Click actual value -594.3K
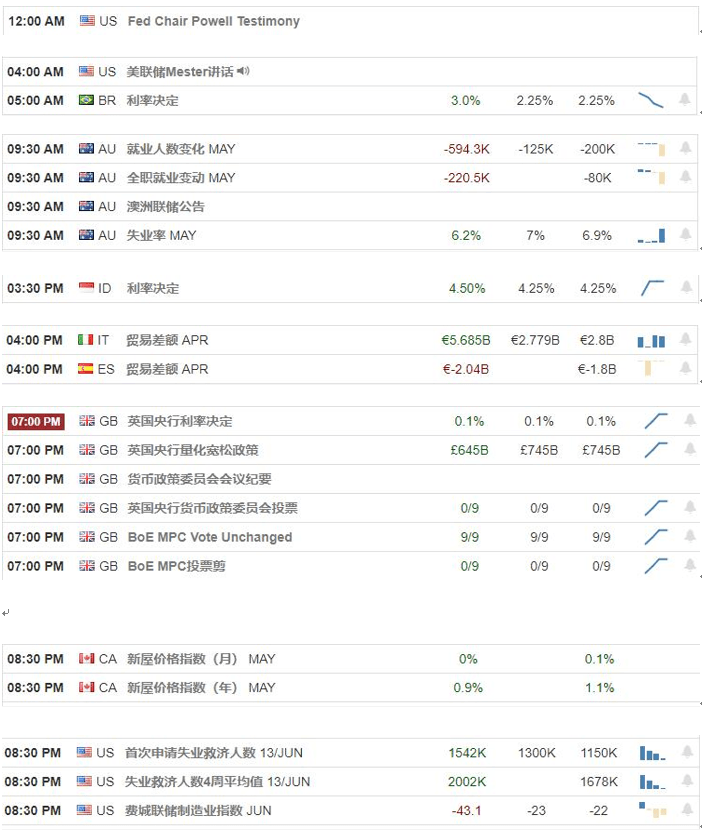Viewport: 702px width, 830px height. [466, 149]
